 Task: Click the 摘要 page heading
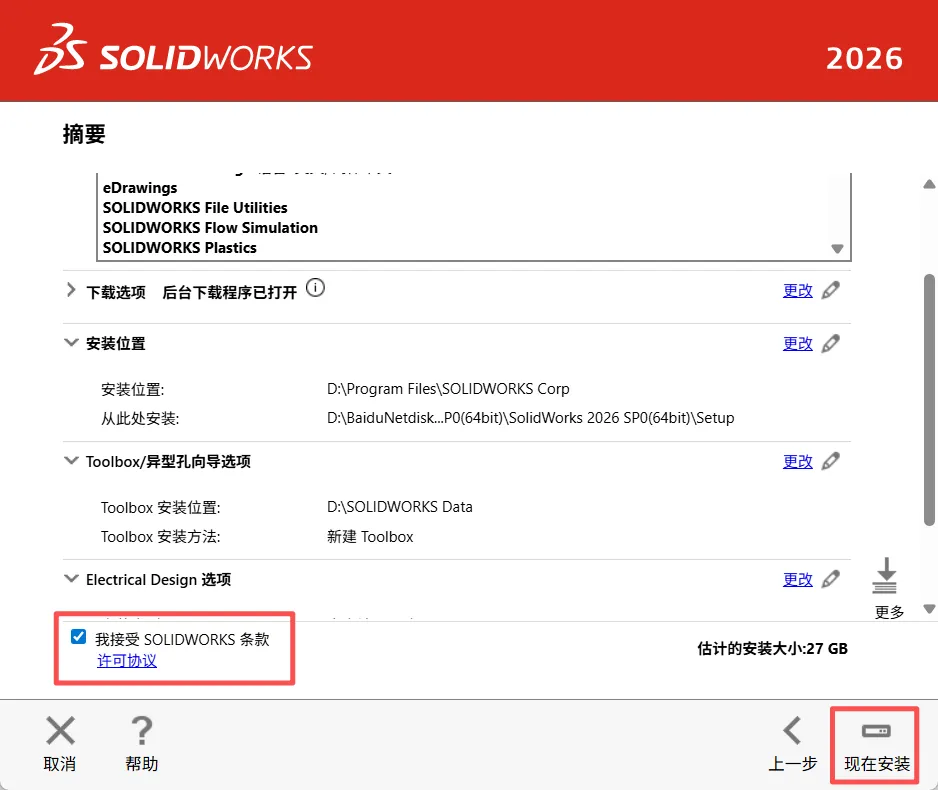click(x=84, y=134)
